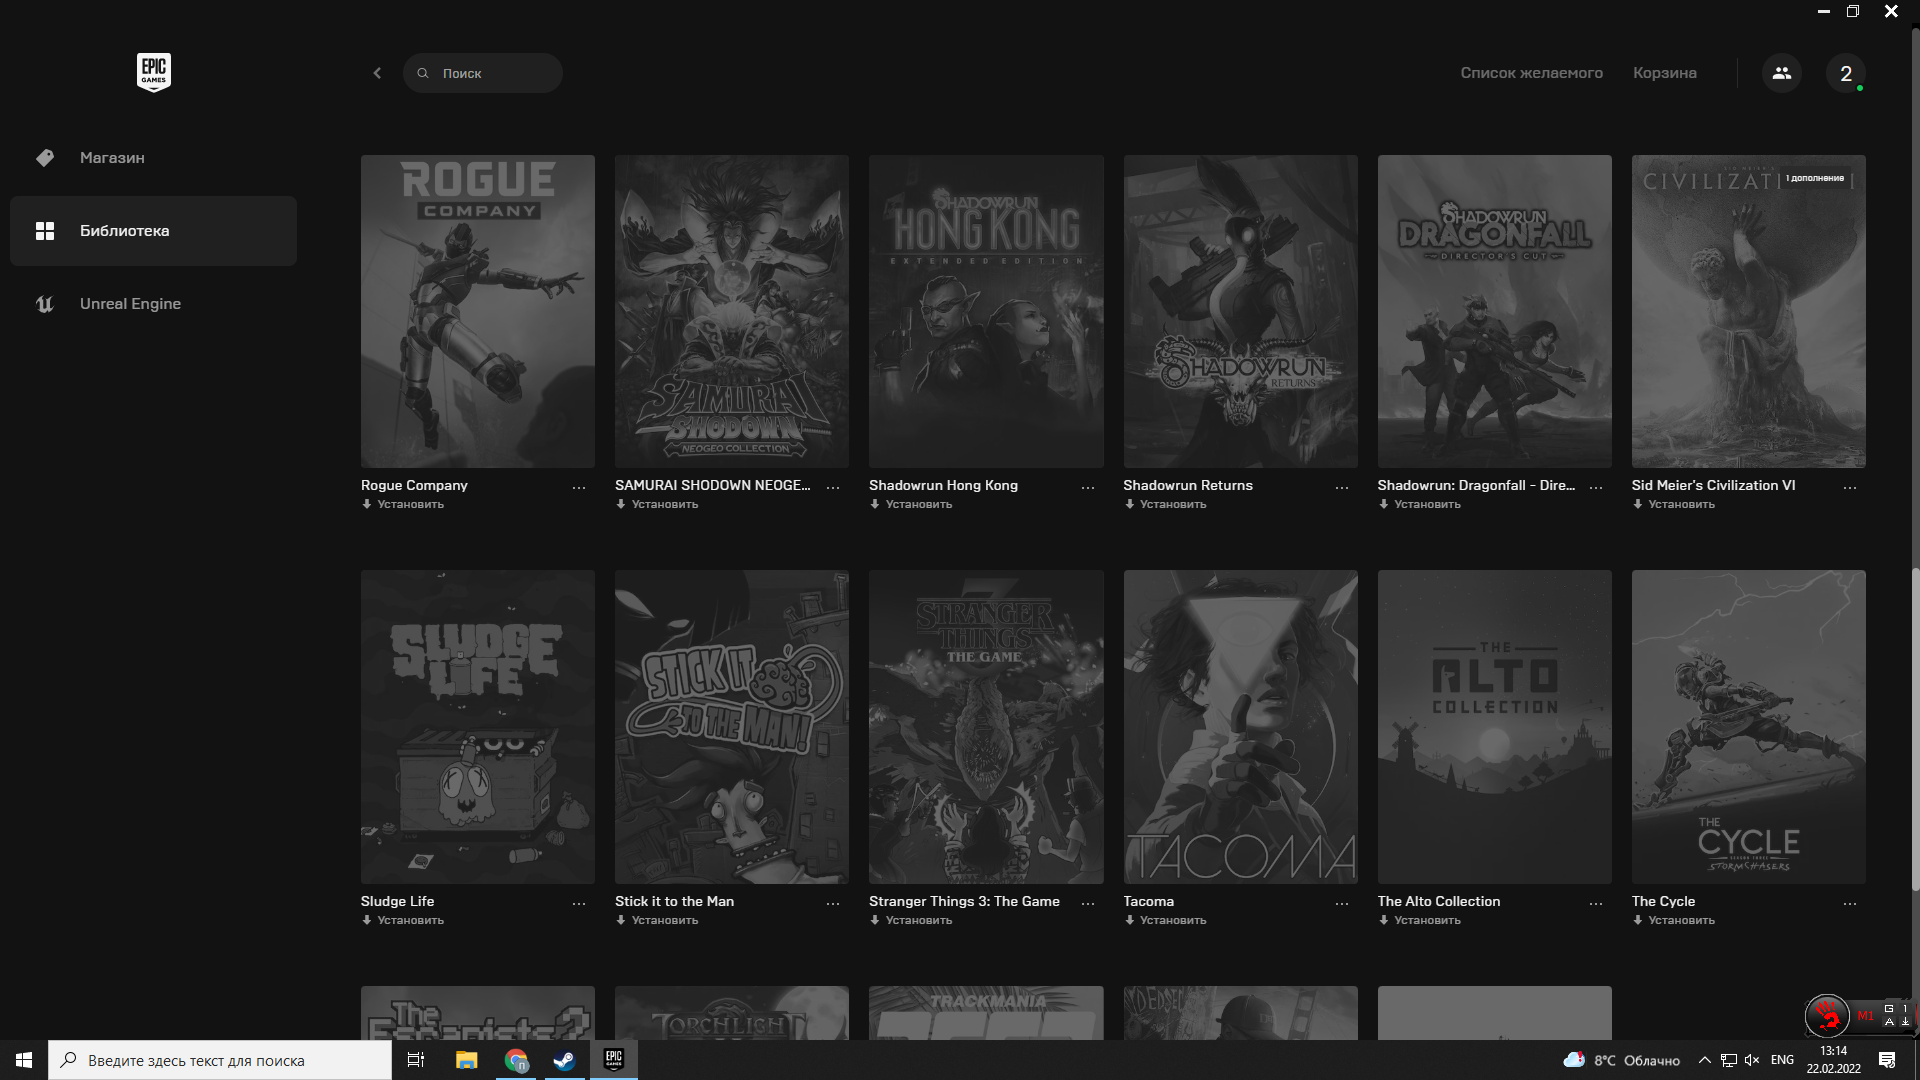
Task: Open the Friends list icon
Action: pyautogui.click(x=1782, y=73)
